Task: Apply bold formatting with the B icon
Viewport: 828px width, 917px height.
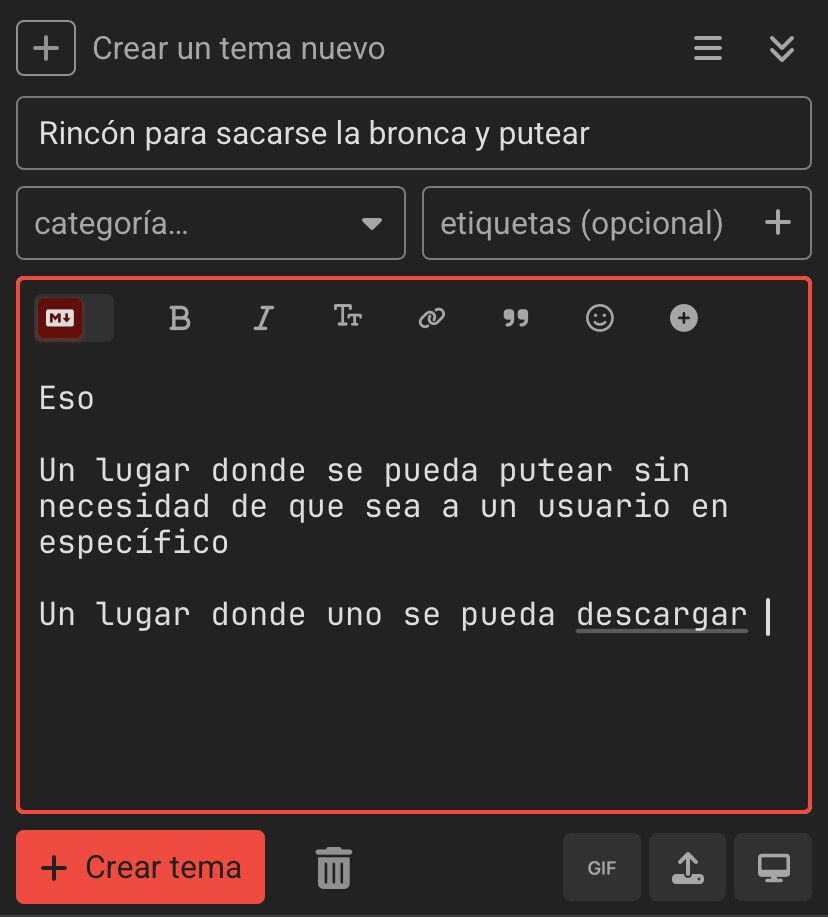Action: 180,318
